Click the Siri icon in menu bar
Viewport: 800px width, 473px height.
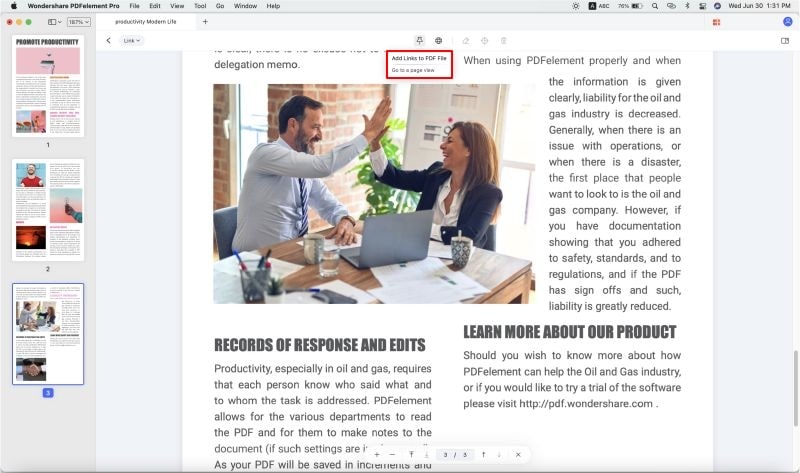717,6
